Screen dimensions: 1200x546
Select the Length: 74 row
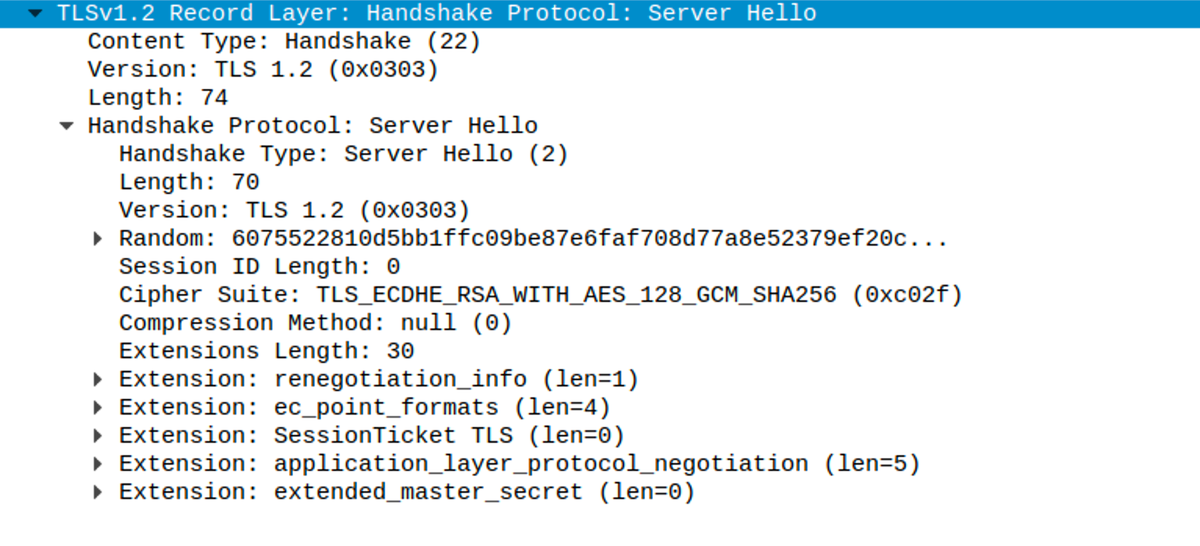coord(158,98)
